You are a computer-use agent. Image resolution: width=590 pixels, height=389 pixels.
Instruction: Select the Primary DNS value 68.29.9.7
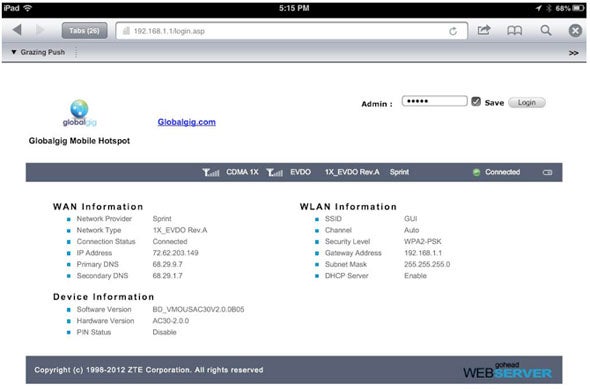pyautogui.click(x=167, y=264)
